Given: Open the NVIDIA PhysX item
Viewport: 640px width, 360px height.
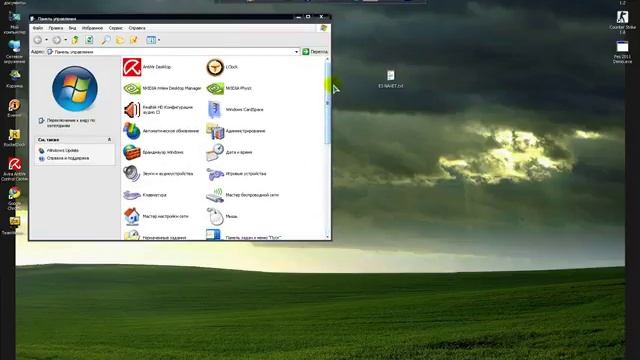Looking at the screenshot, I should pos(229,88).
